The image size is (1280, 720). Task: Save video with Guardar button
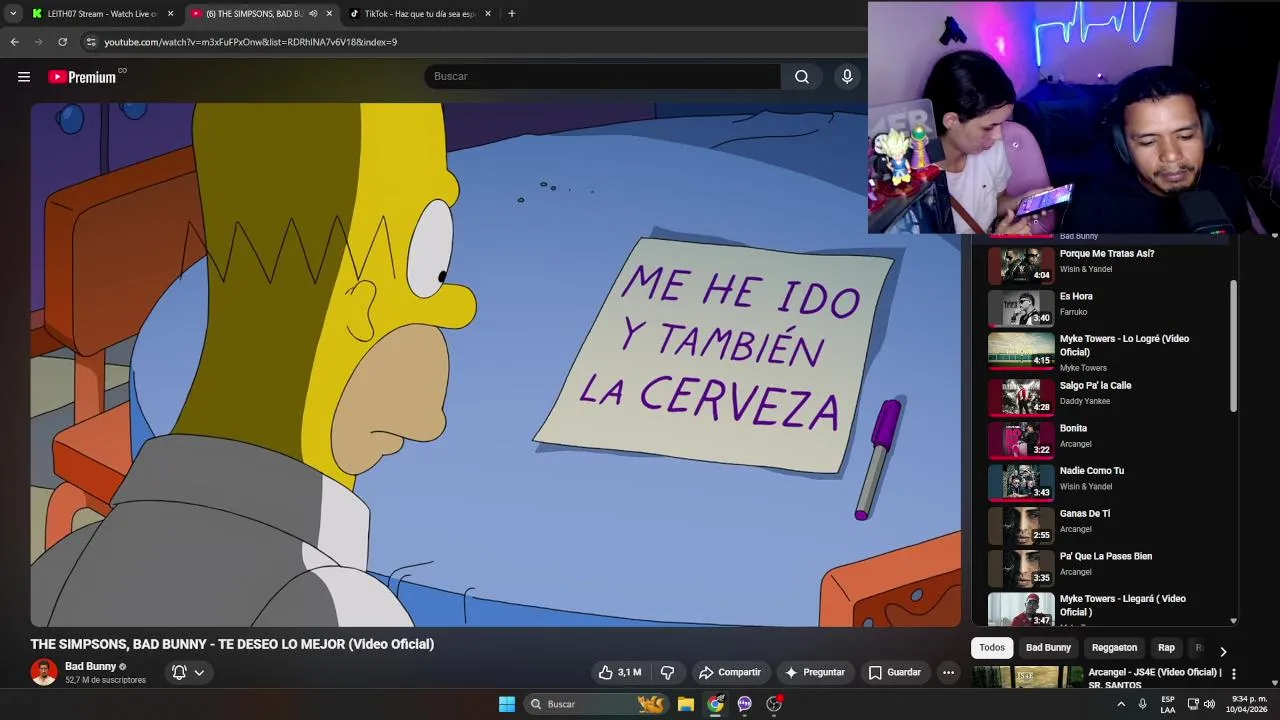[894, 672]
